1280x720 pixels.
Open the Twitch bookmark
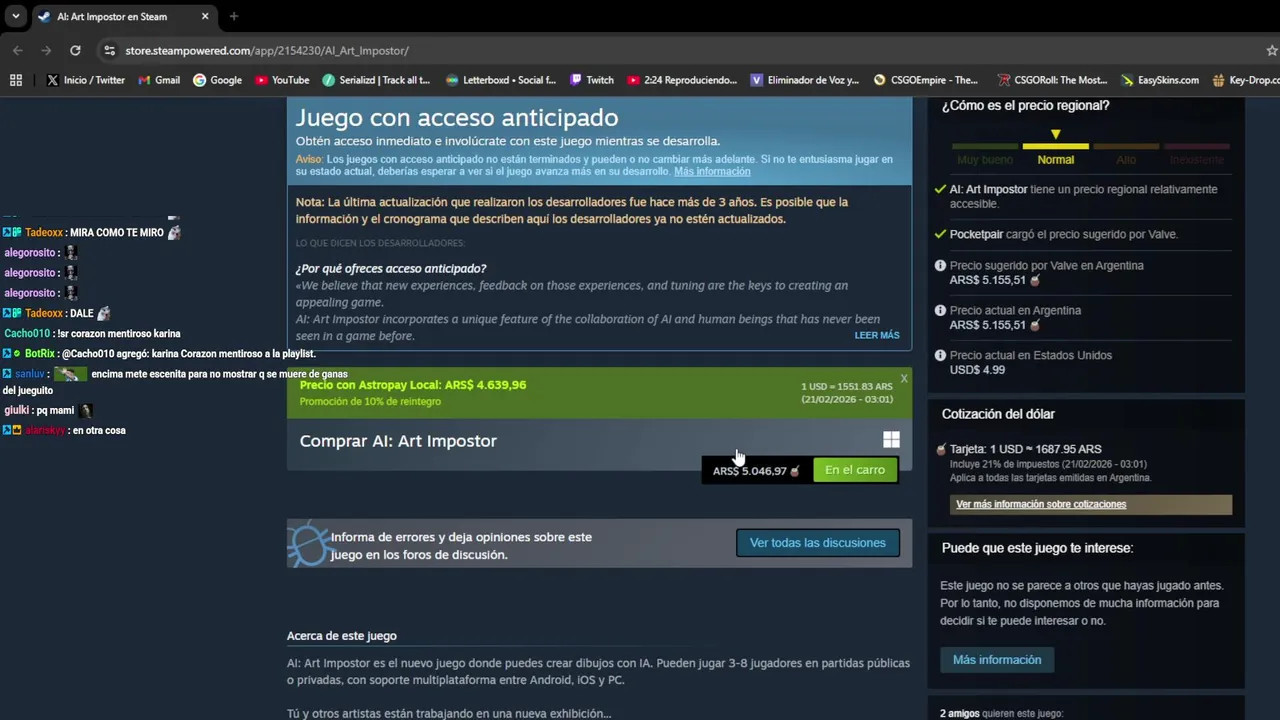(592, 80)
